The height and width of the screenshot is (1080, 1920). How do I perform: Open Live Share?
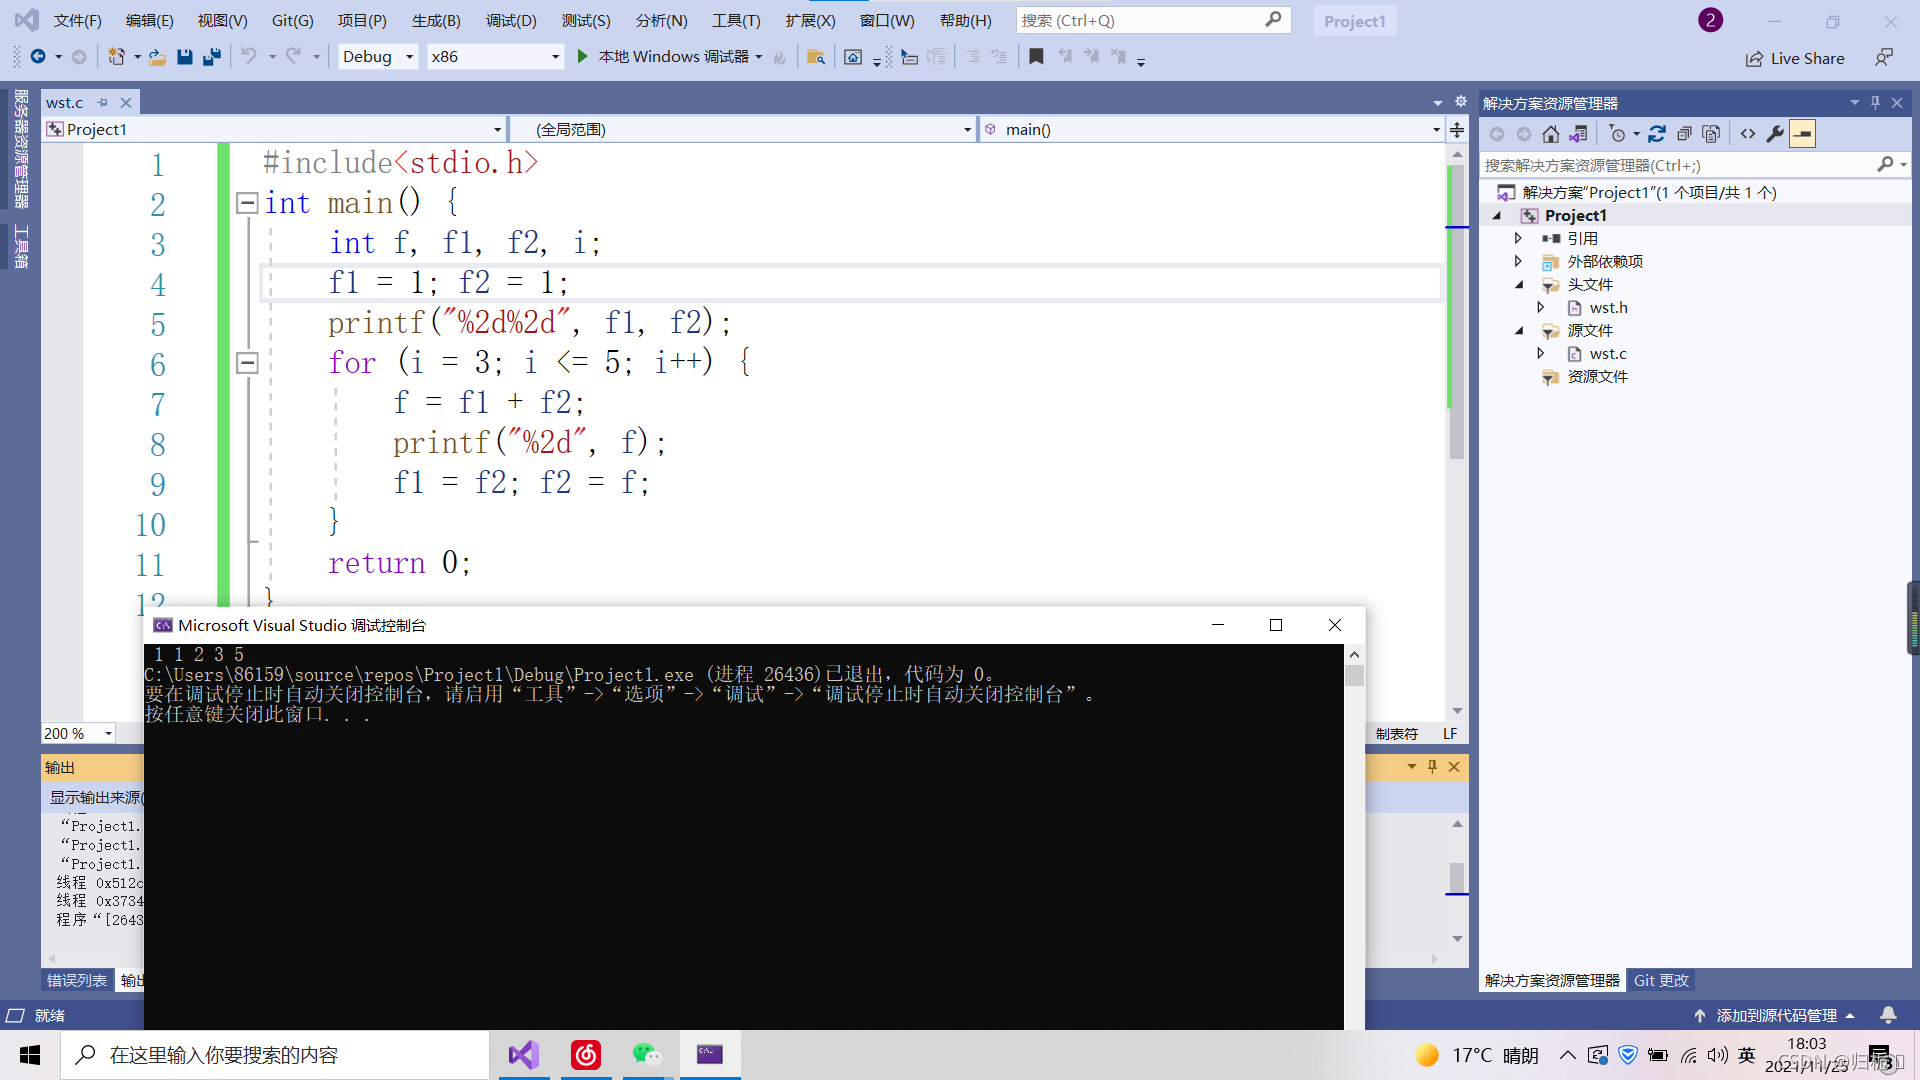[x=1795, y=58]
